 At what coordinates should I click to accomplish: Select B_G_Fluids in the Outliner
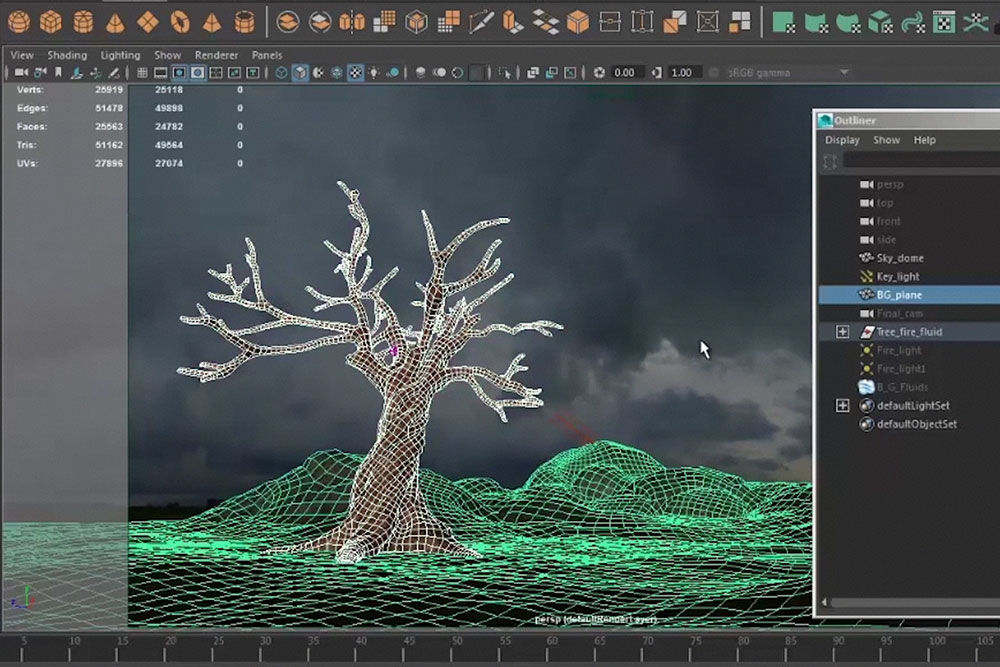902,387
